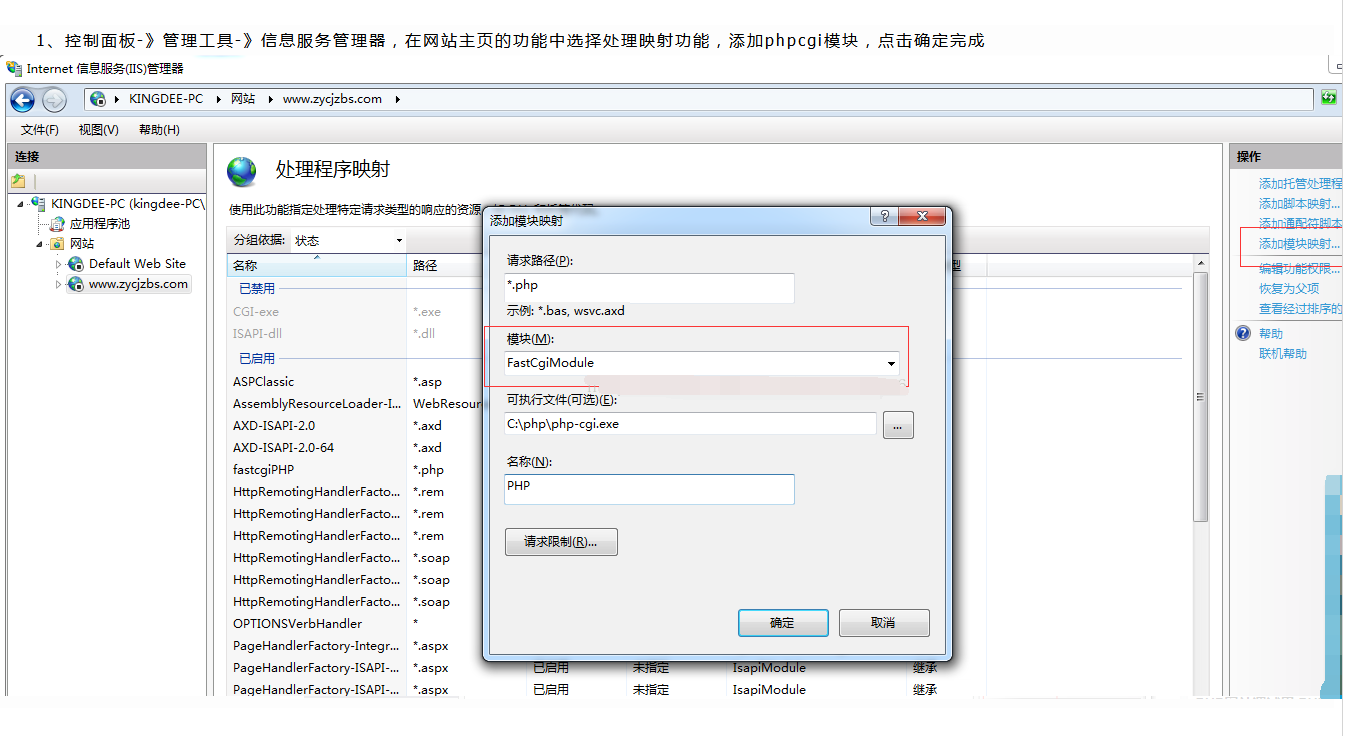Click 添加脚本映射... action link
1345x736 pixels.
point(1299,204)
